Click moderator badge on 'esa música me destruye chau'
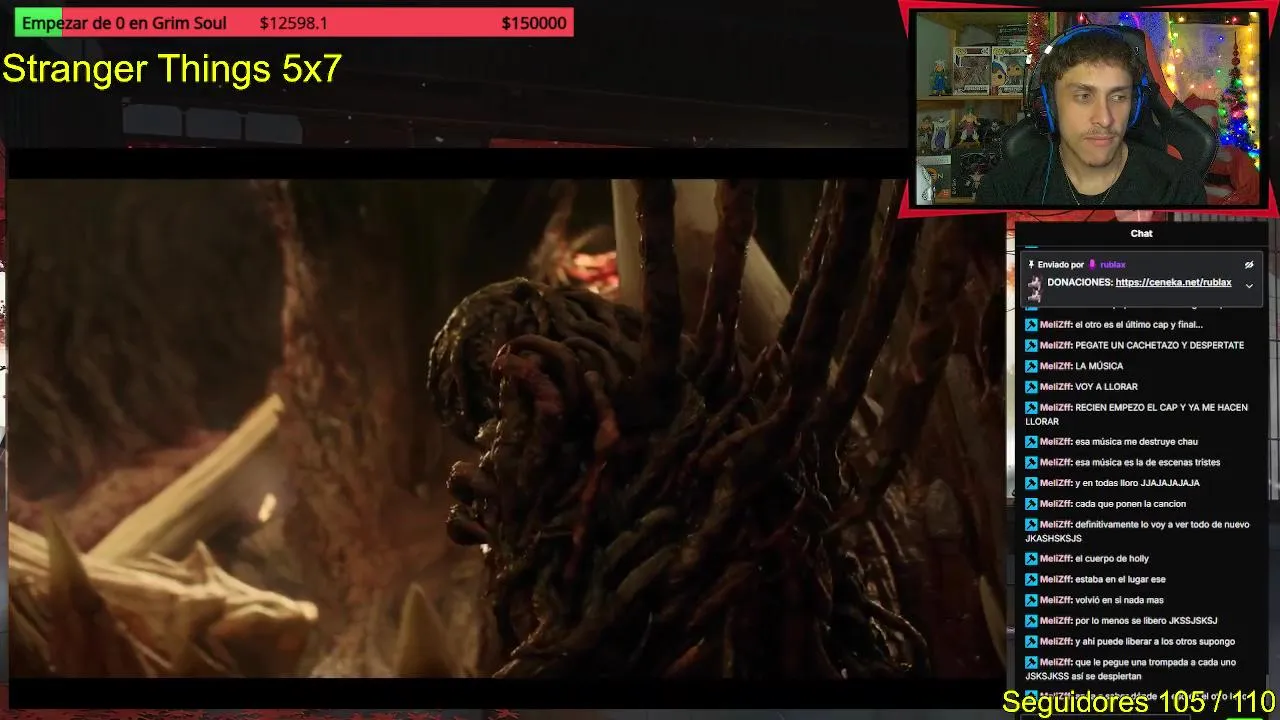Image resolution: width=1280 pixels, height=720 pixels. (1031, 442)
